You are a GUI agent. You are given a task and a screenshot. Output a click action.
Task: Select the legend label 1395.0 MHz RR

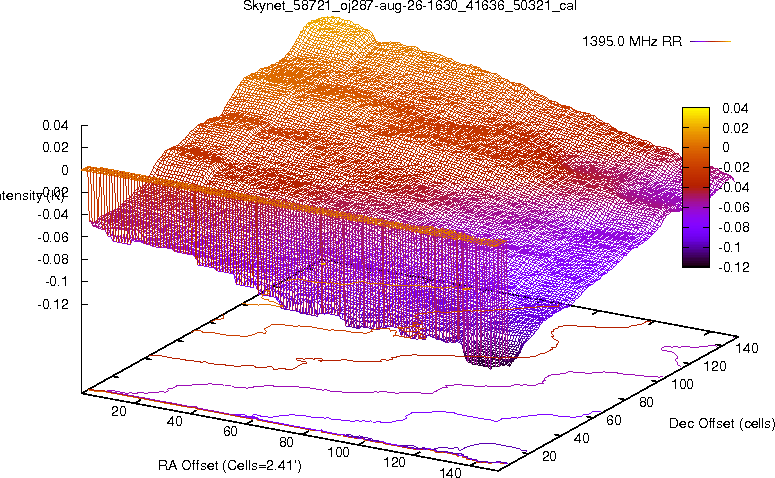point(632,41)
